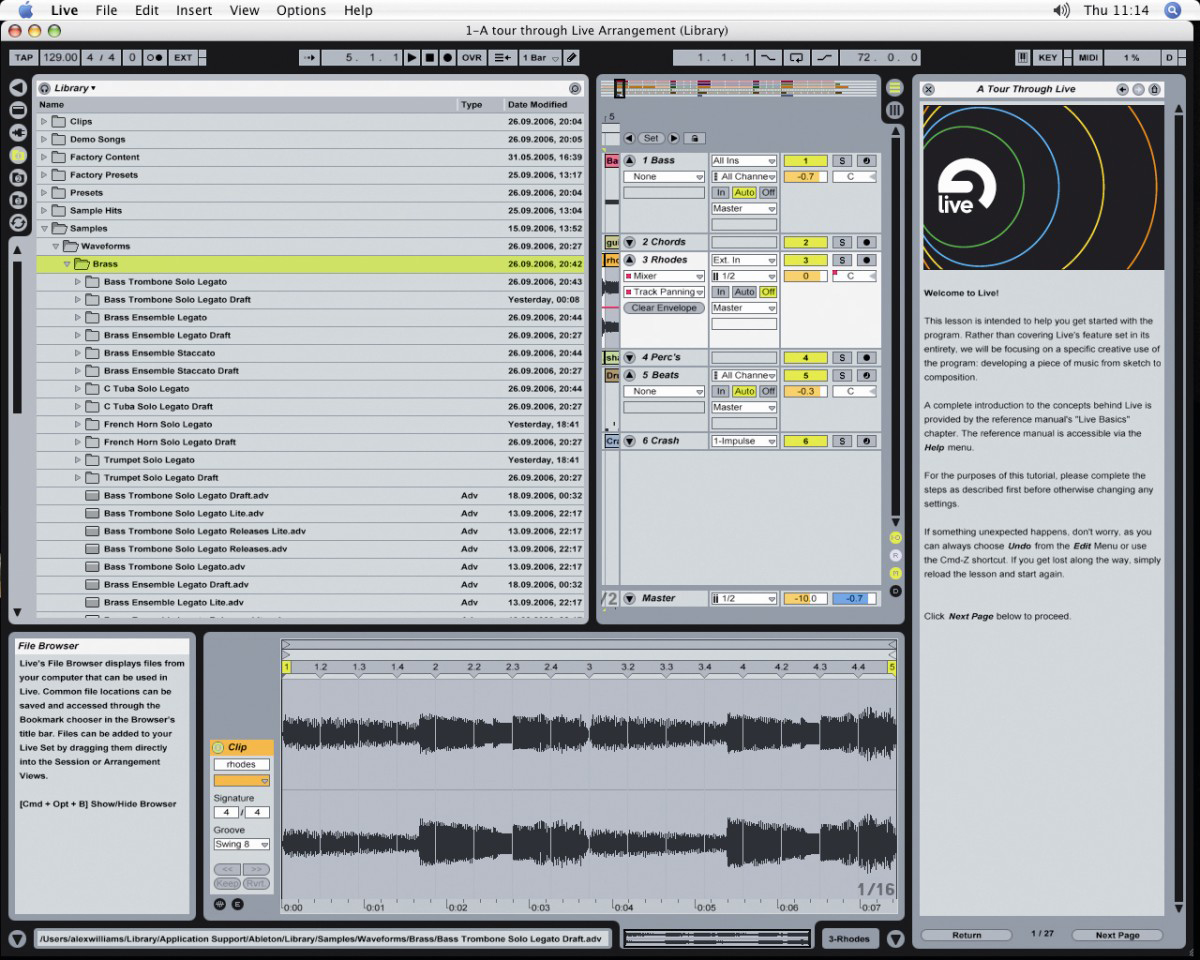
Task: Select the File Browser 3 icon
Action: point(18,200)
